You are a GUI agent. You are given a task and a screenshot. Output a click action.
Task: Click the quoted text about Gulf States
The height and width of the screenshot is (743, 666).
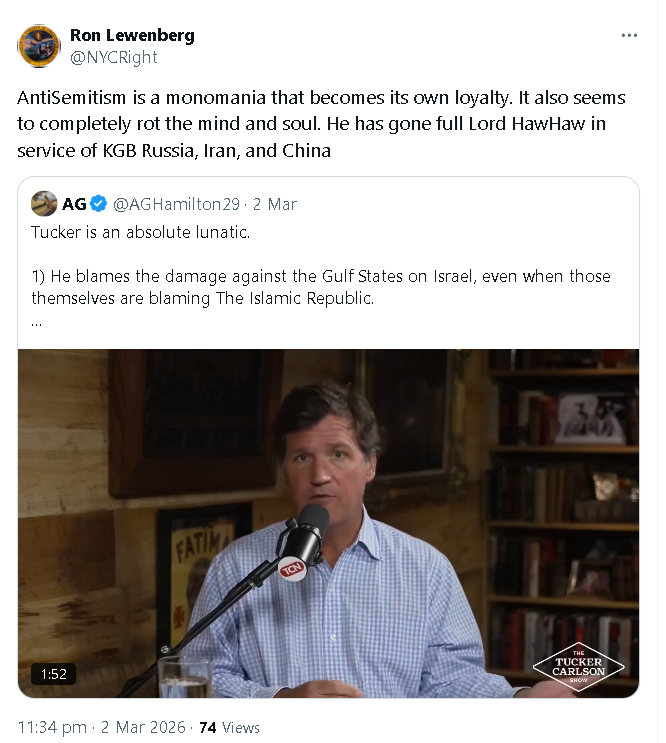coord(321,287)
